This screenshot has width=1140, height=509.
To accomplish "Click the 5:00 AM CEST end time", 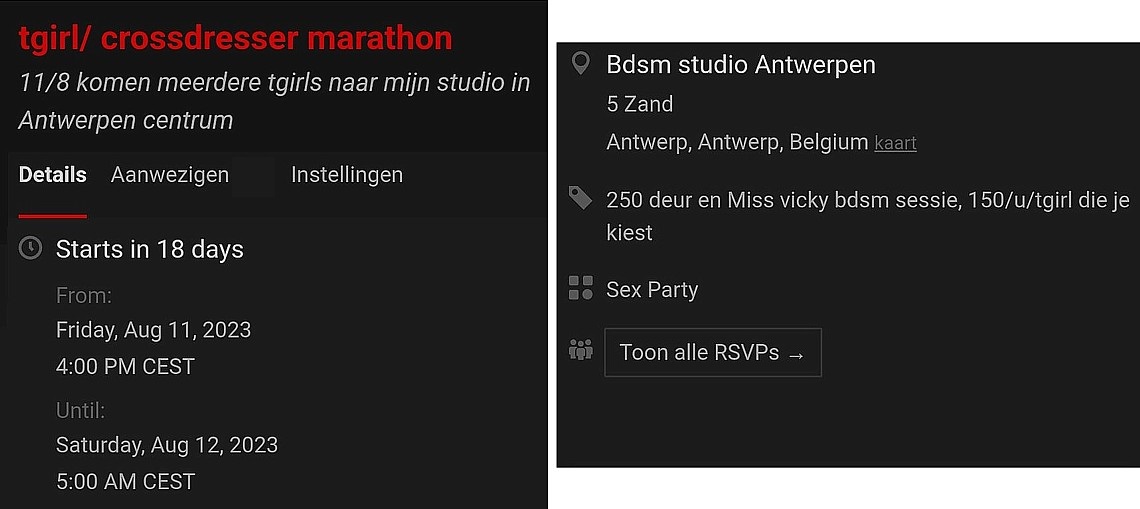I will tap(125, 482).
